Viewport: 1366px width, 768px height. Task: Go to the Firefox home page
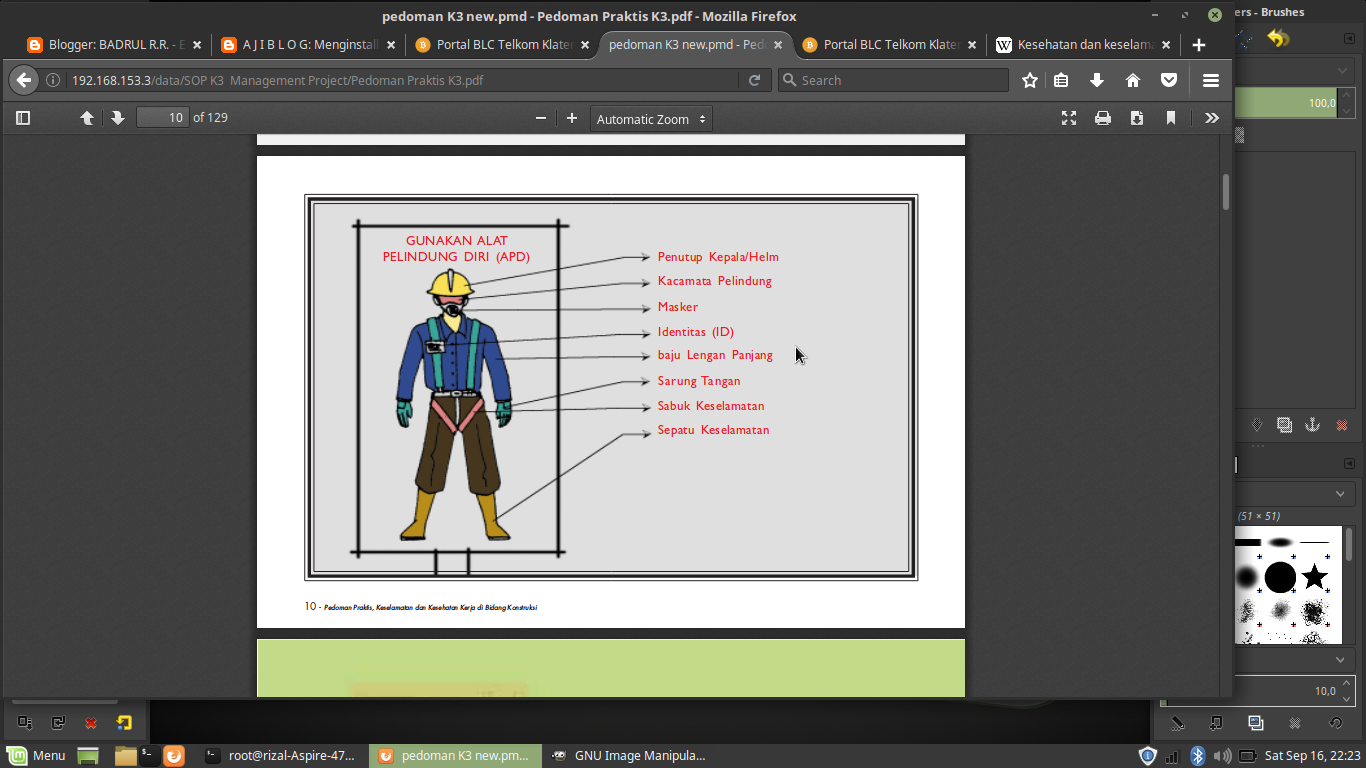coord(1133,80)
